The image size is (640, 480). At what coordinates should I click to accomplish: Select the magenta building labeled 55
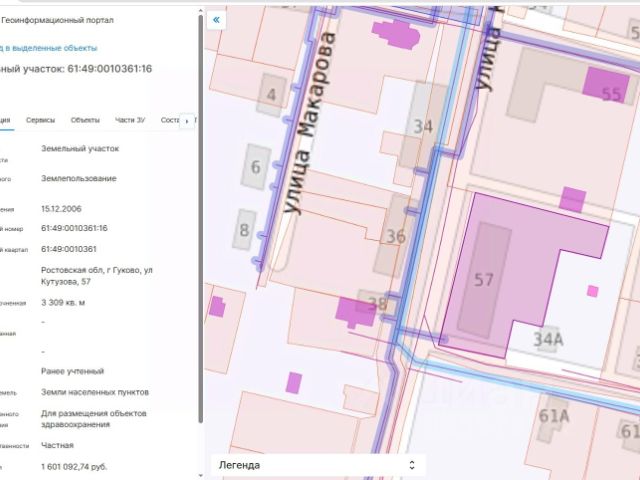pos(606,84)
